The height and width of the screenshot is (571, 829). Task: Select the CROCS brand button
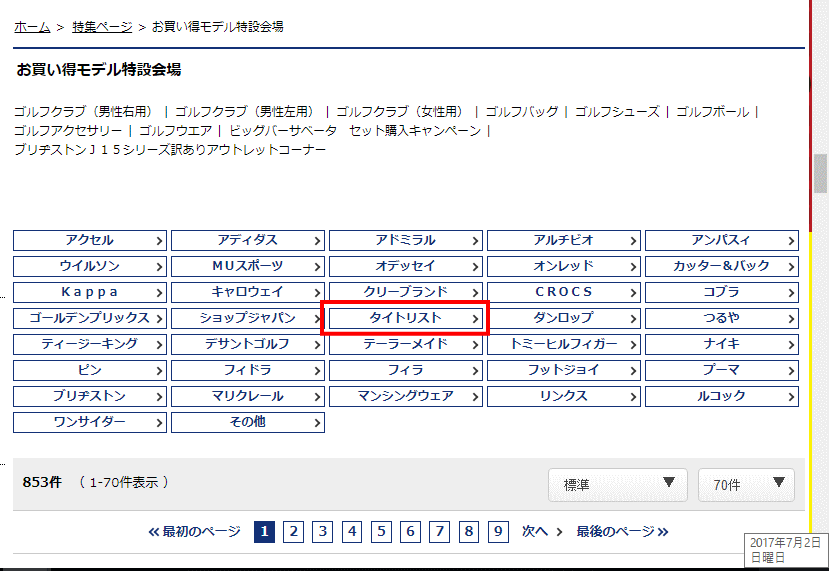click(x=564, y=292)
